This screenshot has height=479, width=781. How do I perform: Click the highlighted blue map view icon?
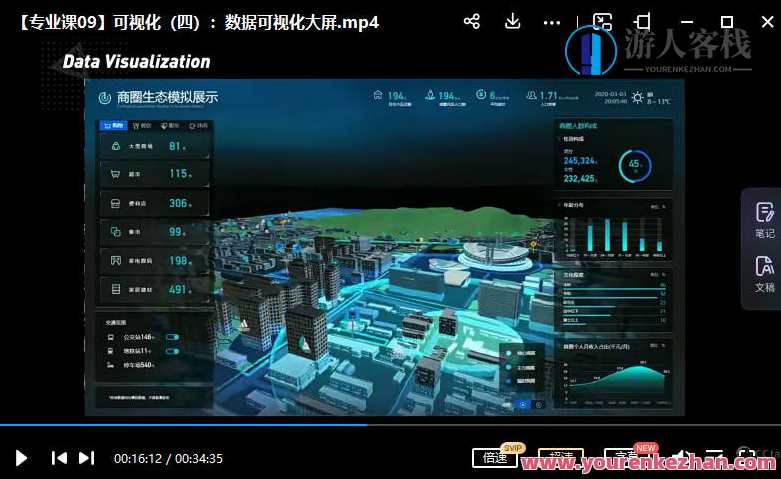pyautogui.click(x=522, y=405)
